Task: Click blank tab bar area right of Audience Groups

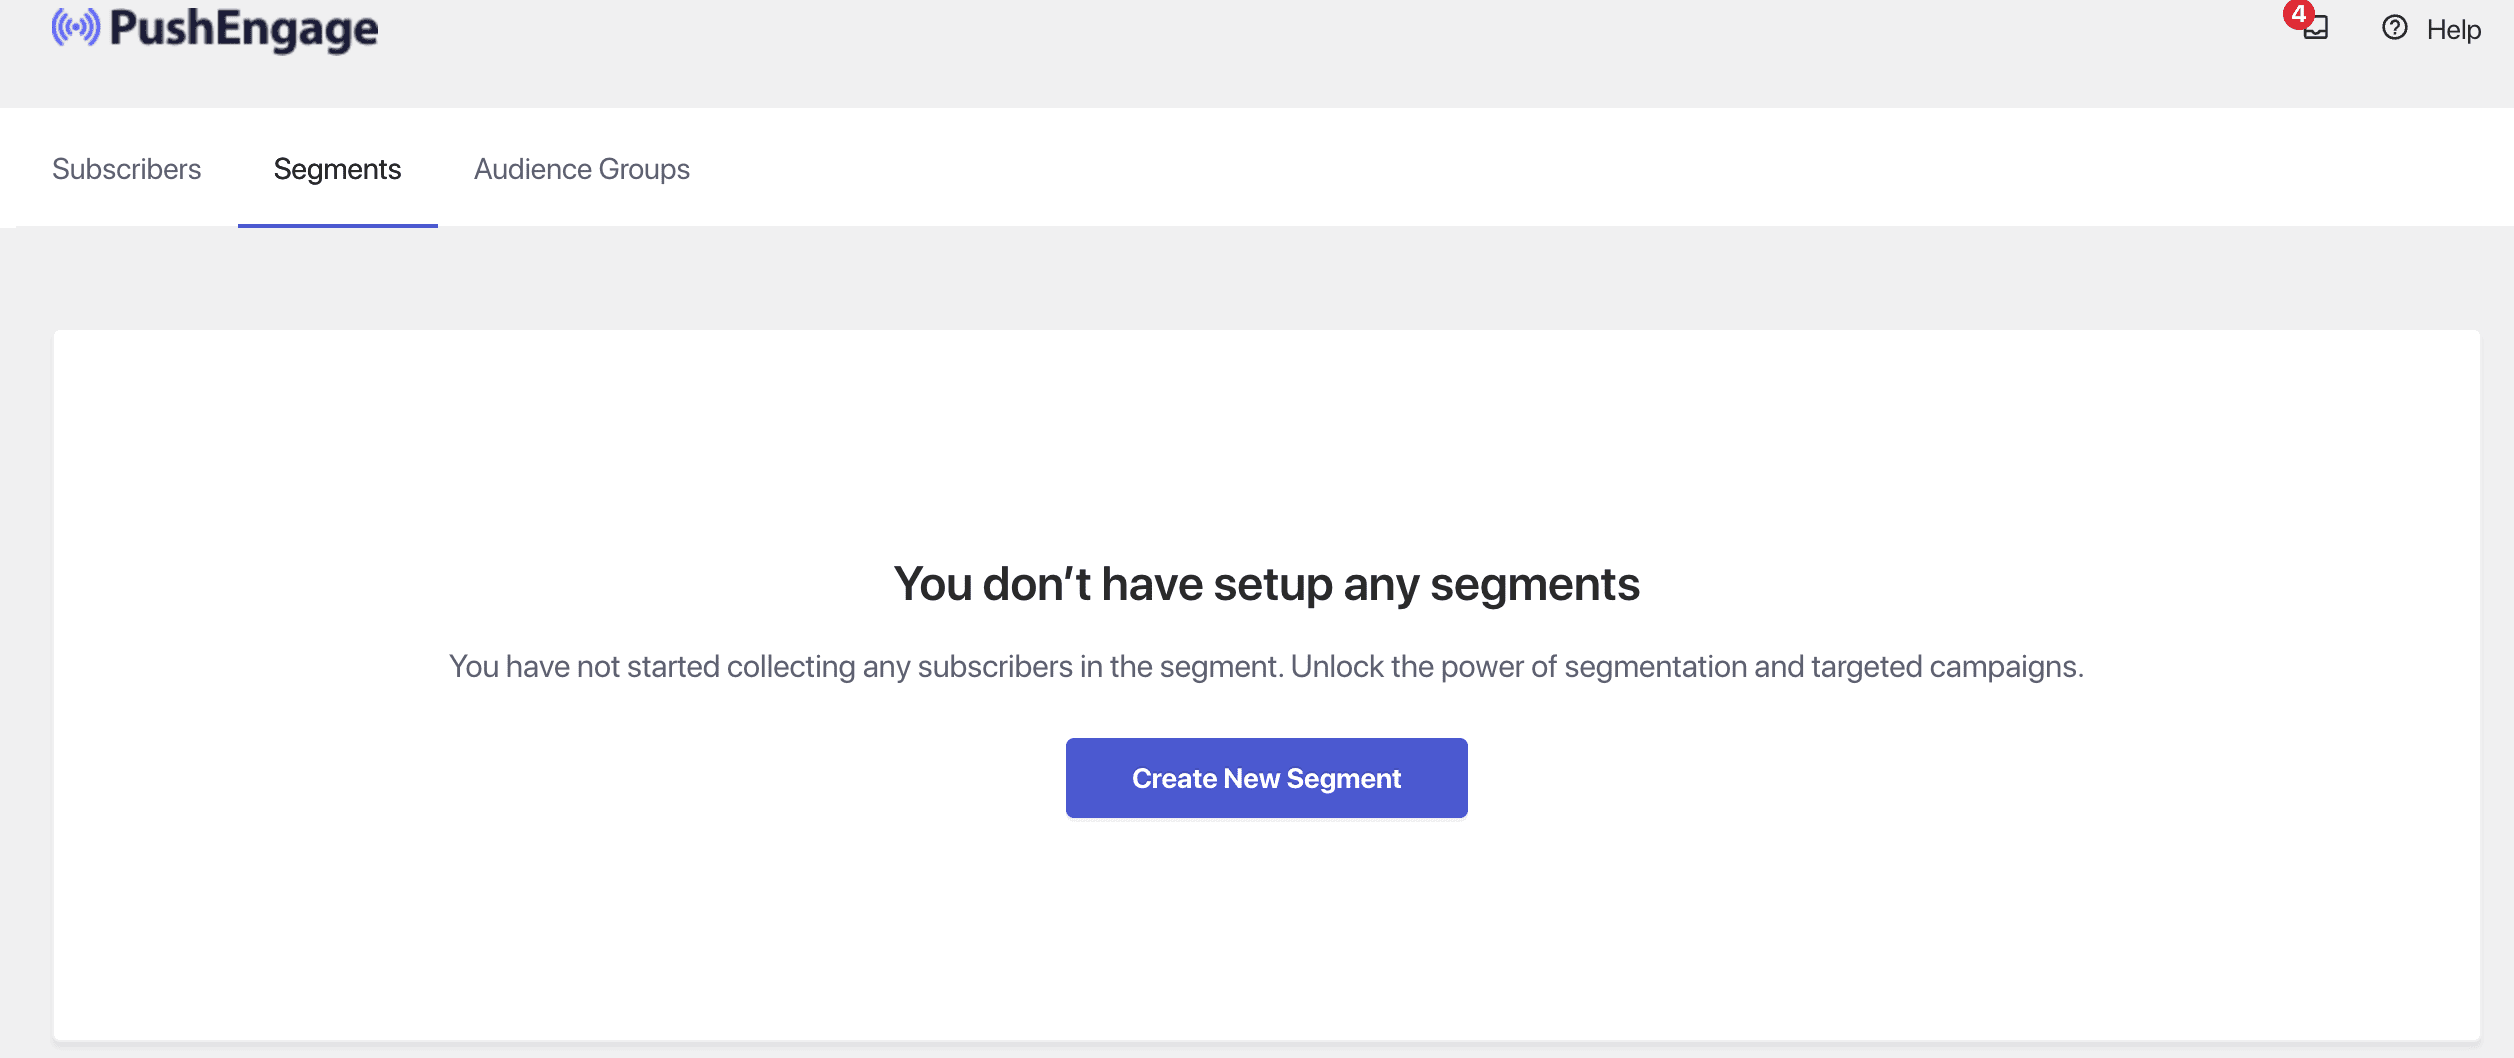Action: click(1500, 169)
